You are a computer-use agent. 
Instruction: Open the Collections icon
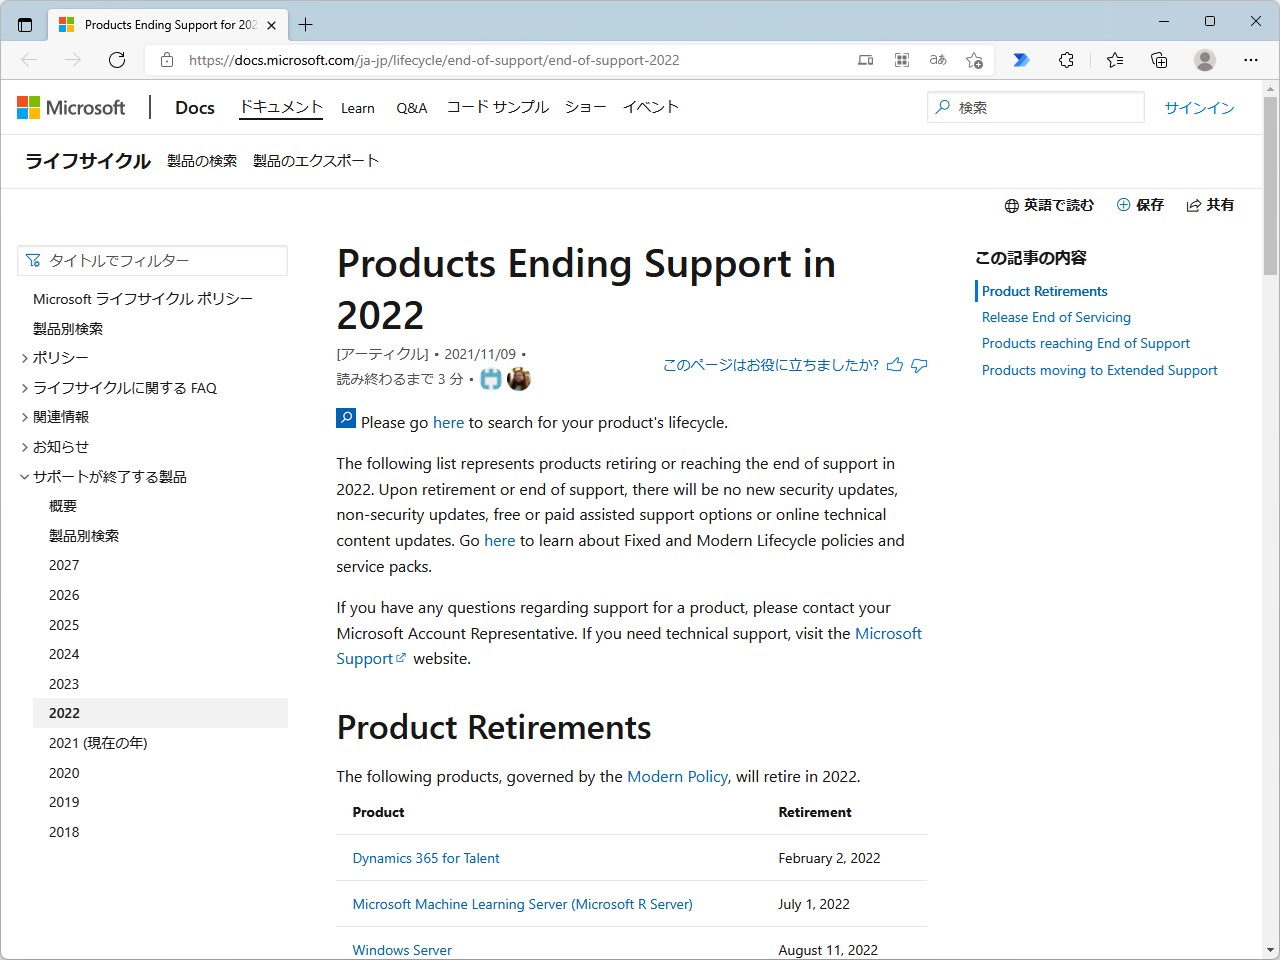[1159, 60]
